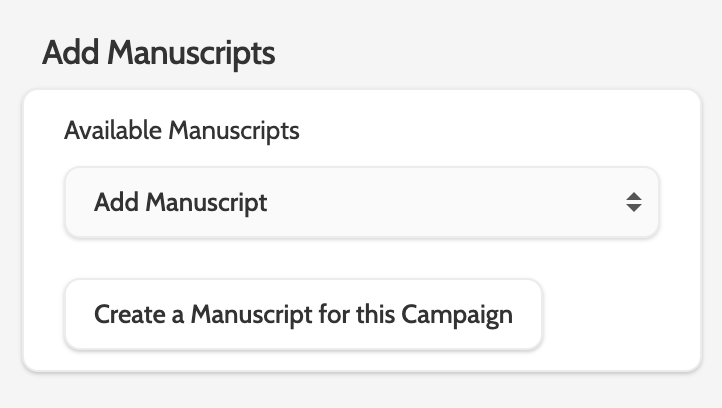Hit the button below the manuscript dropdown
Screen dimensions: 722x408
pyautogui.click(x=303, y=314)
